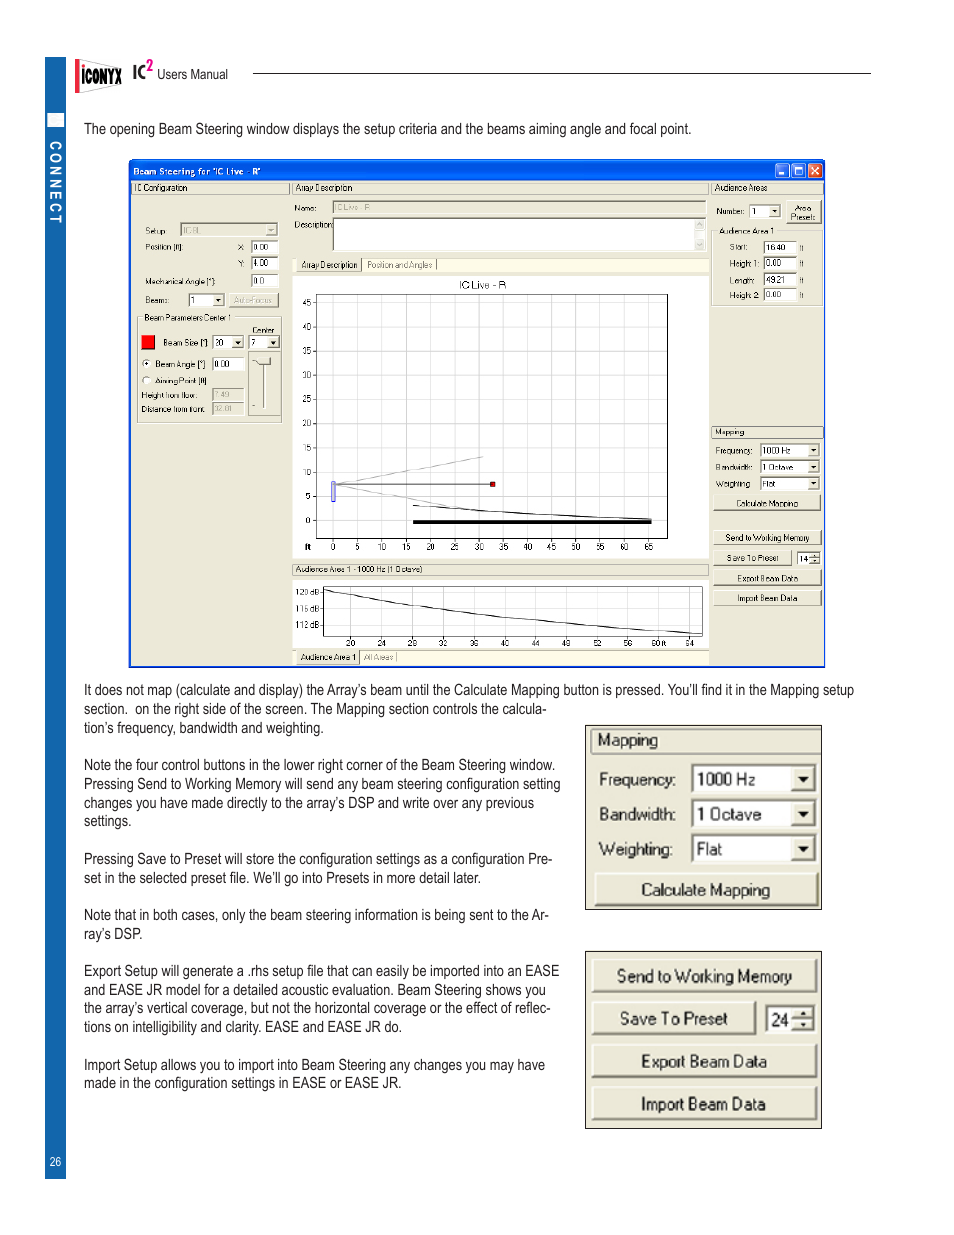Close the Beam Steering window

[815, 171]
